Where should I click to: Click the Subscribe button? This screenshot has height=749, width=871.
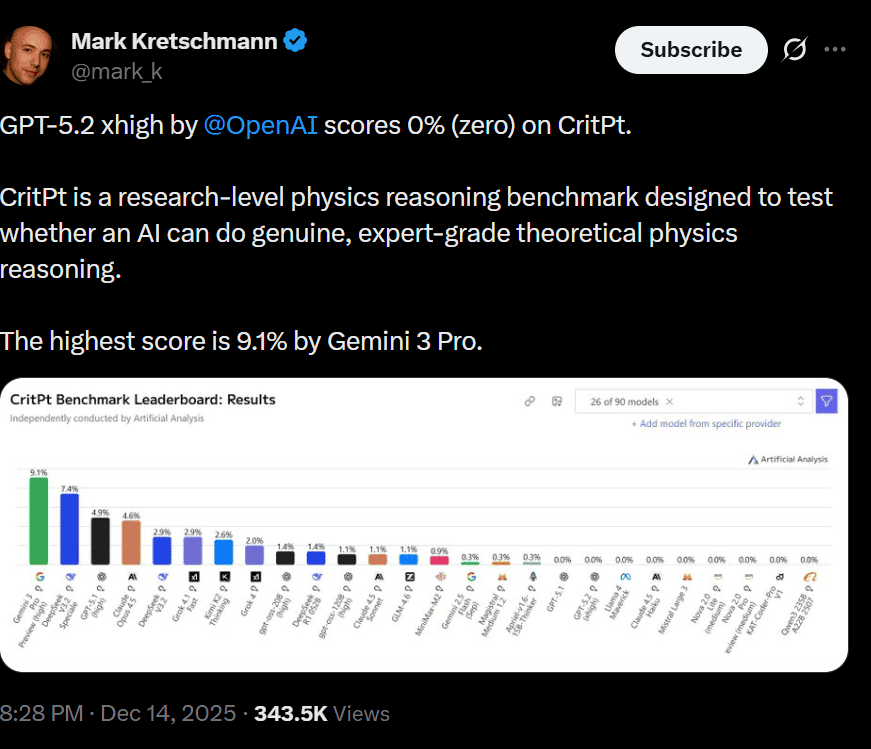pyautogui.click(x=691, y=49)
